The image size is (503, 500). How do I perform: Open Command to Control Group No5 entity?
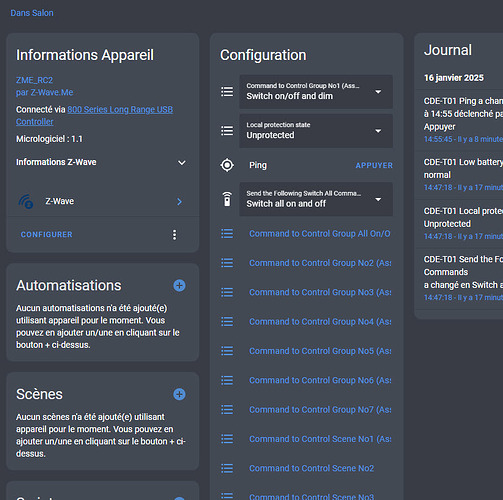pos(320,351)
